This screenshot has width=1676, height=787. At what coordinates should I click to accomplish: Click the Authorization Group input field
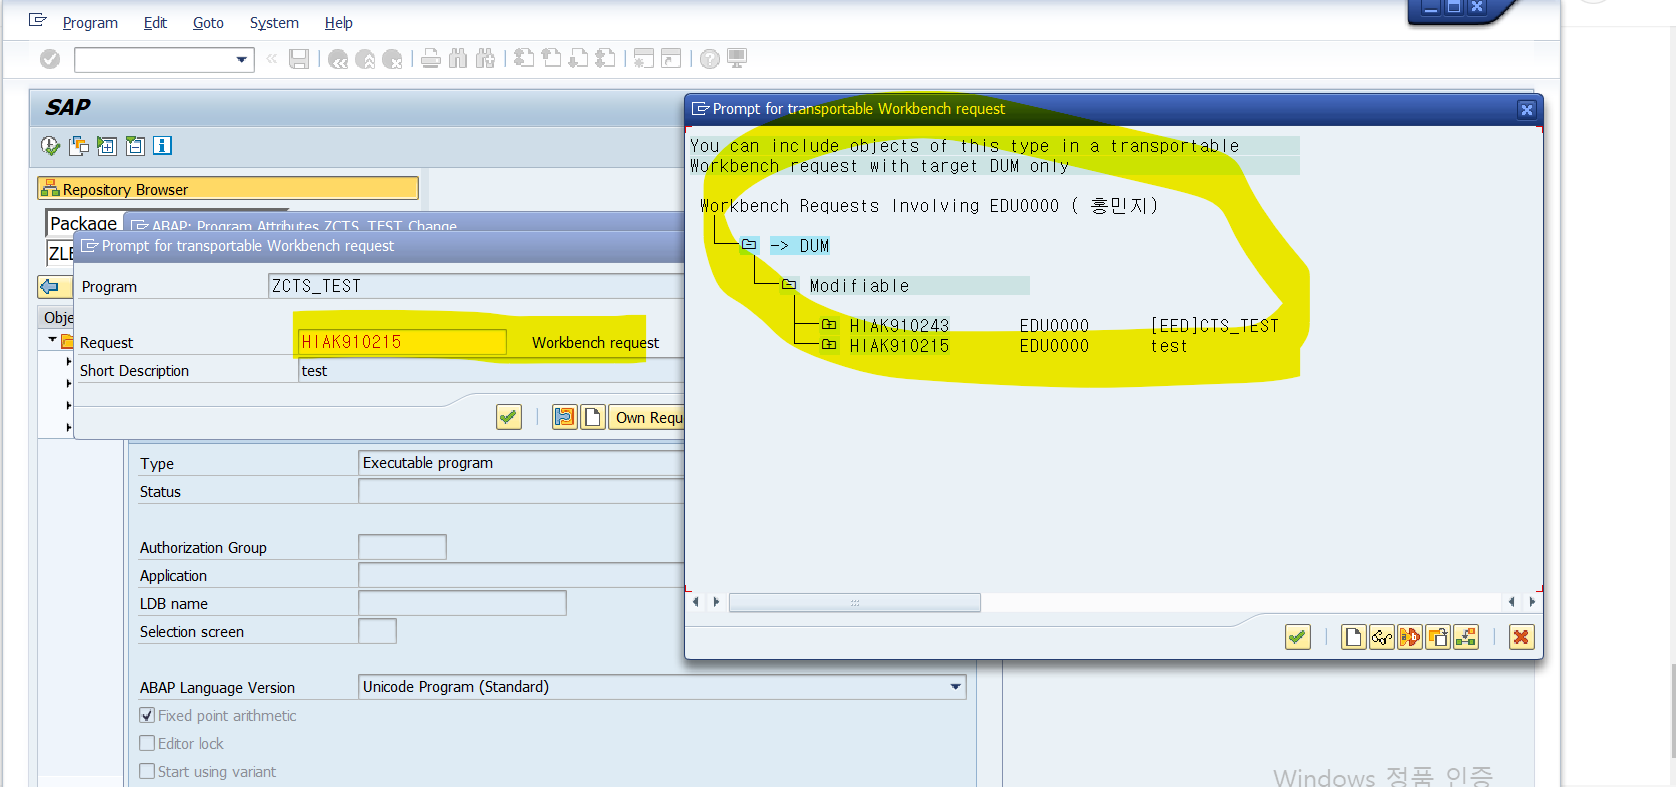402,547
